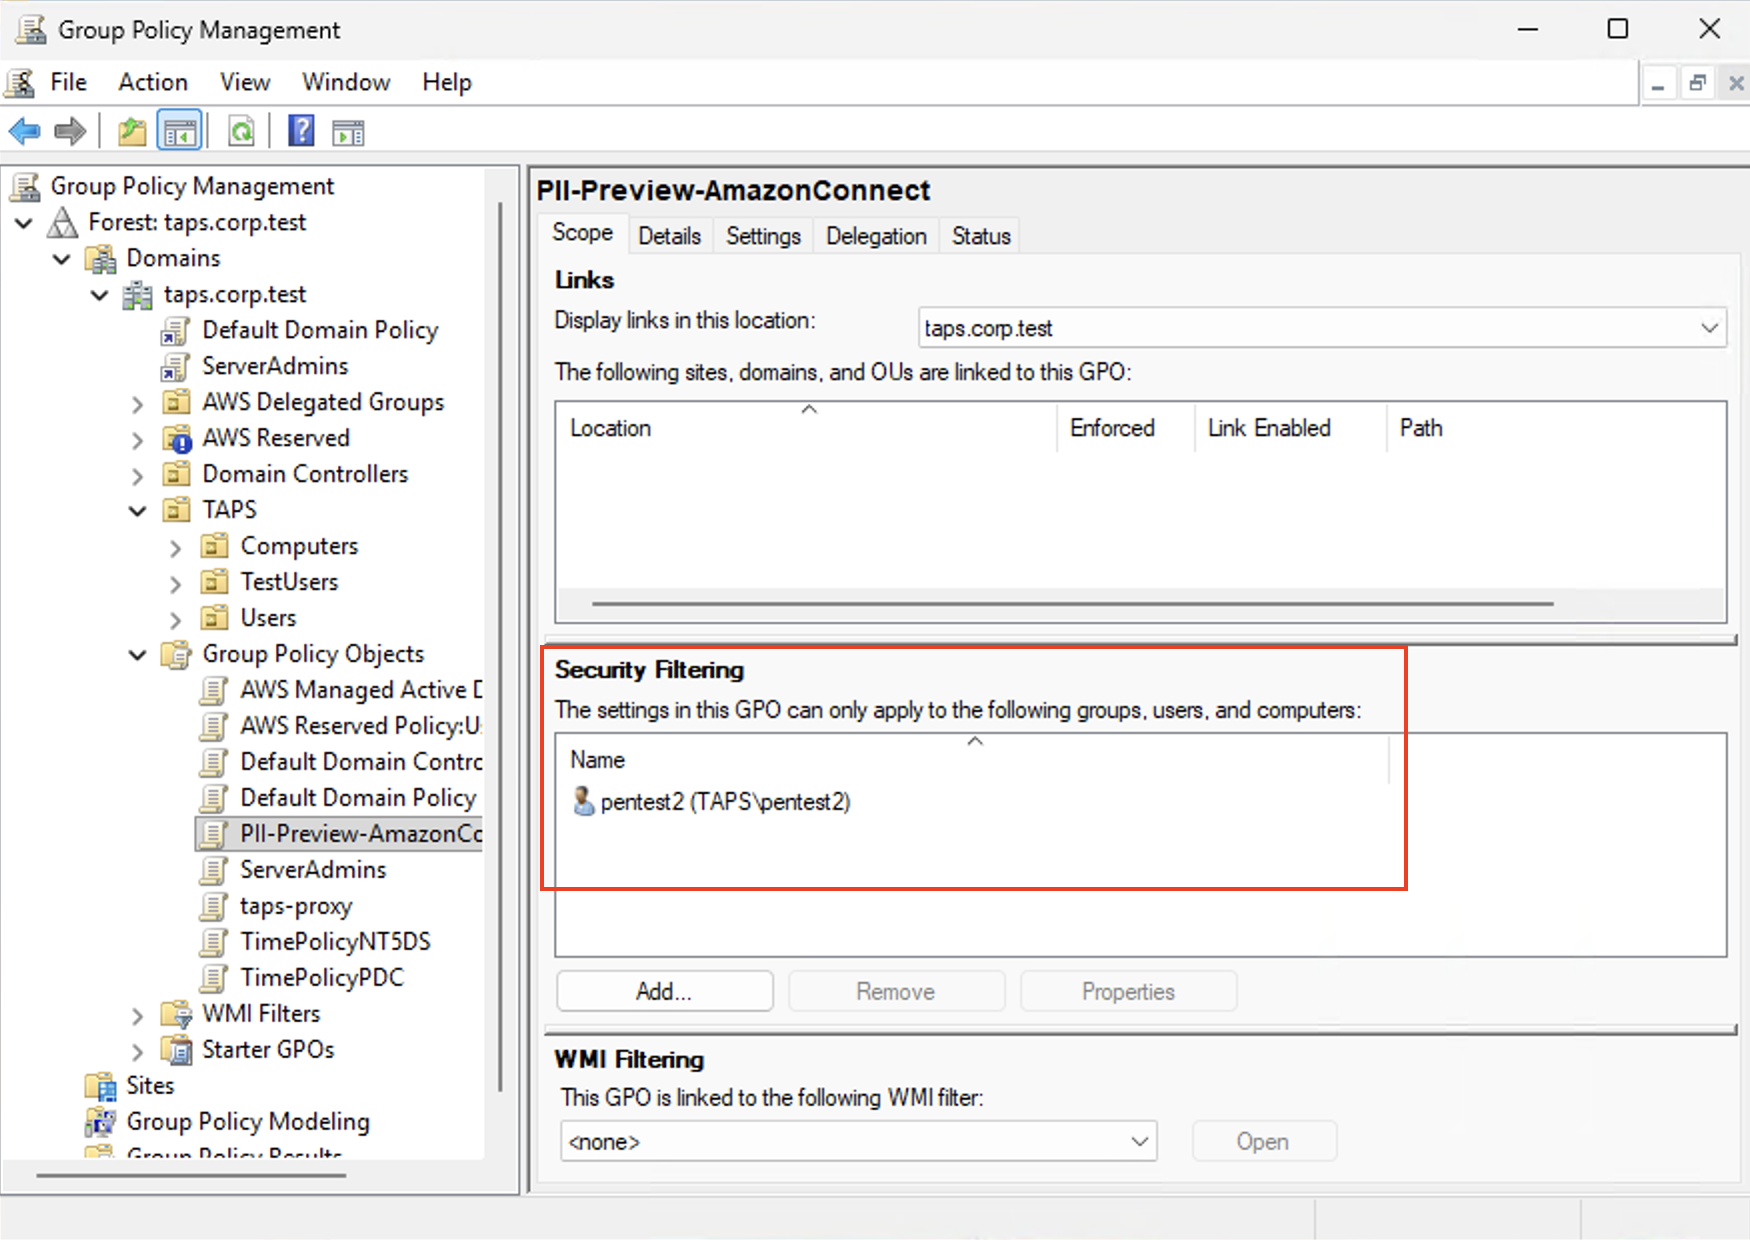Click the Add... button

coord(664,991)
